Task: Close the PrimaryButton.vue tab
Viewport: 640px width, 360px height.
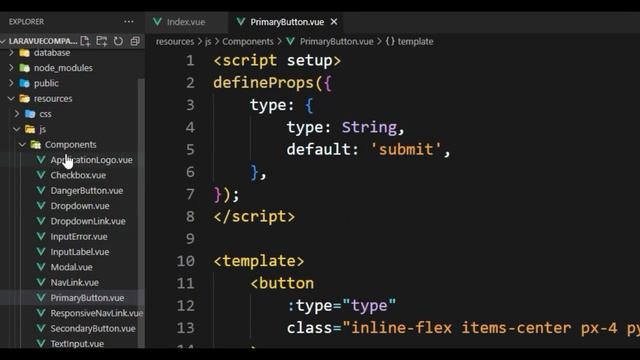Action: tap(334, 22)
